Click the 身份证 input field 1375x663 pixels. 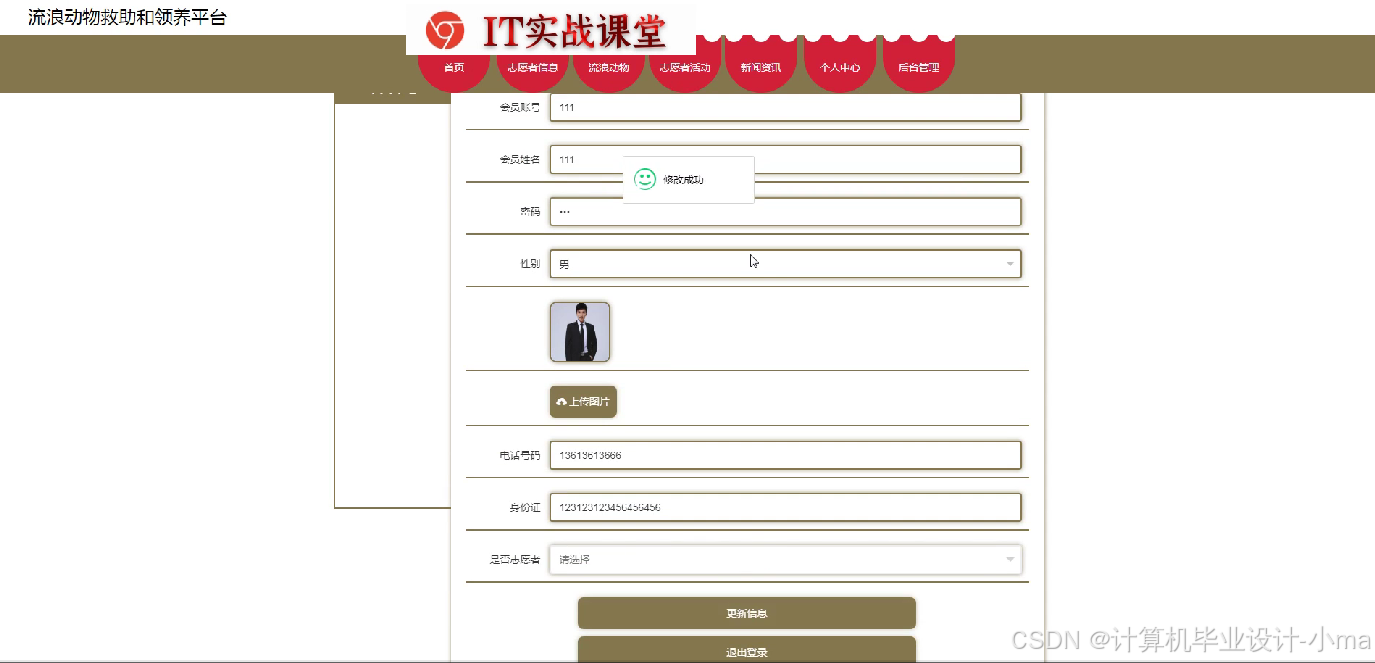coord(785,507)
